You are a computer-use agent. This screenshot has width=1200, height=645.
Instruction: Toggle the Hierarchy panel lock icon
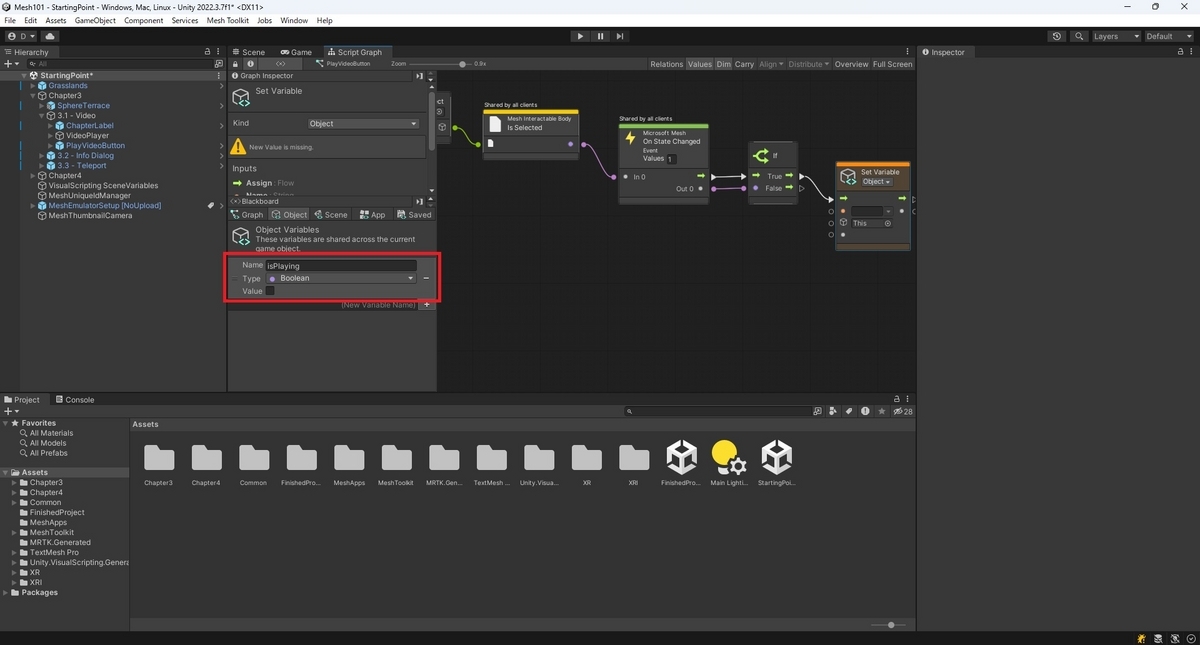click(207, 52)
